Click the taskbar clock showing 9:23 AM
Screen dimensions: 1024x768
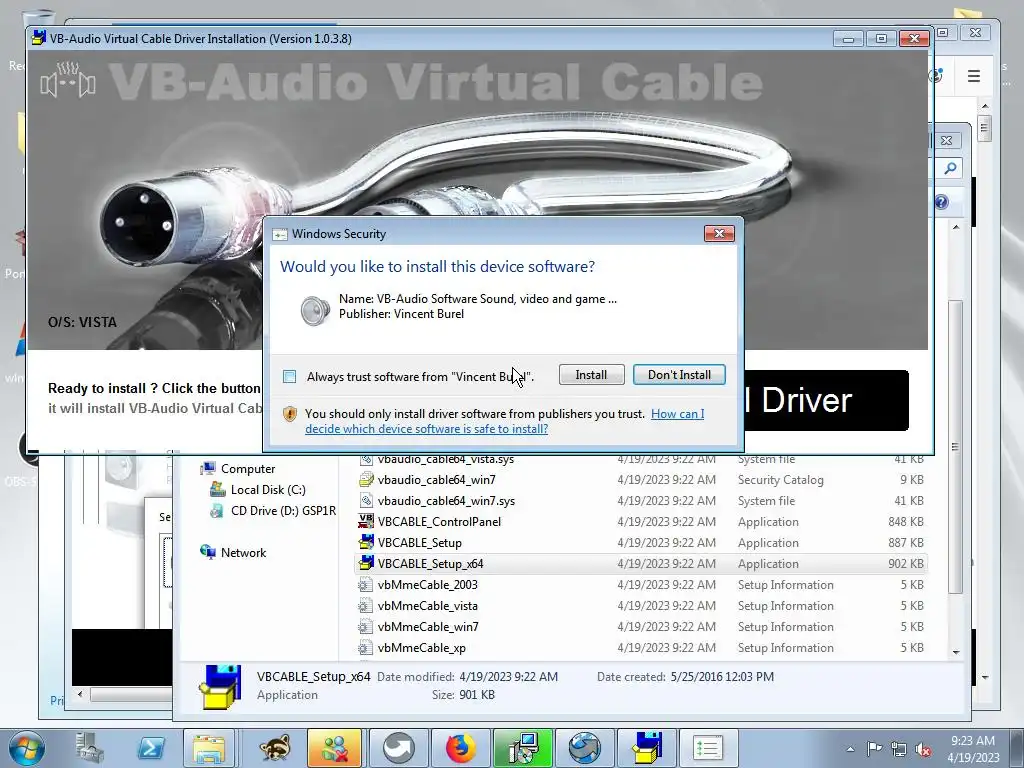pyautogui.click(x=973, y=749)
